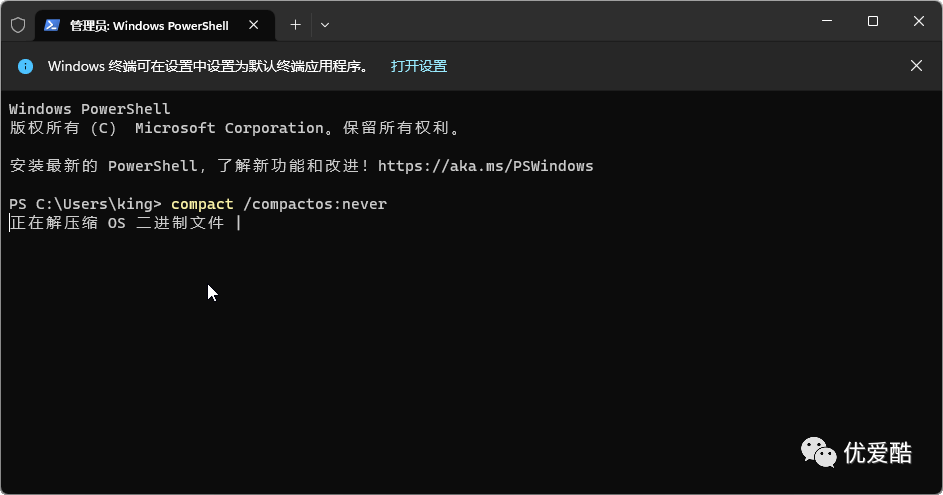
Task: Click the 'Windows 终端可在设置中设置为默认终端应用程序' message
Action: [x=208, y=66]
